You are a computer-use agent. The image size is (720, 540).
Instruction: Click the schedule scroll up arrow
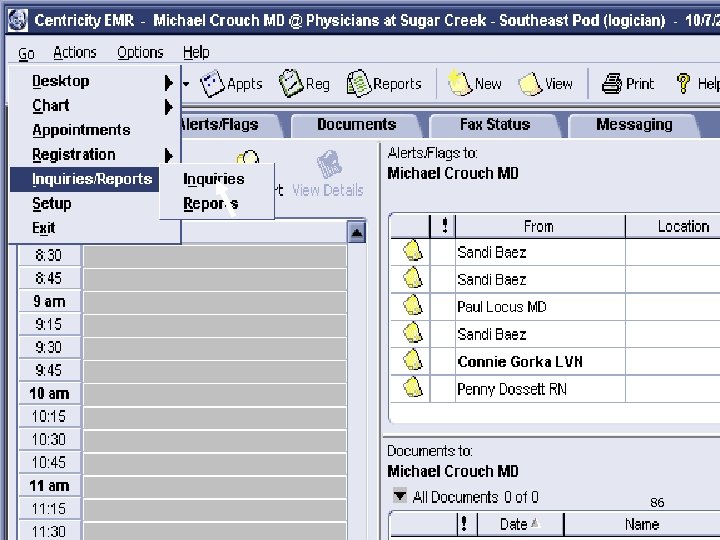[357, 232]
